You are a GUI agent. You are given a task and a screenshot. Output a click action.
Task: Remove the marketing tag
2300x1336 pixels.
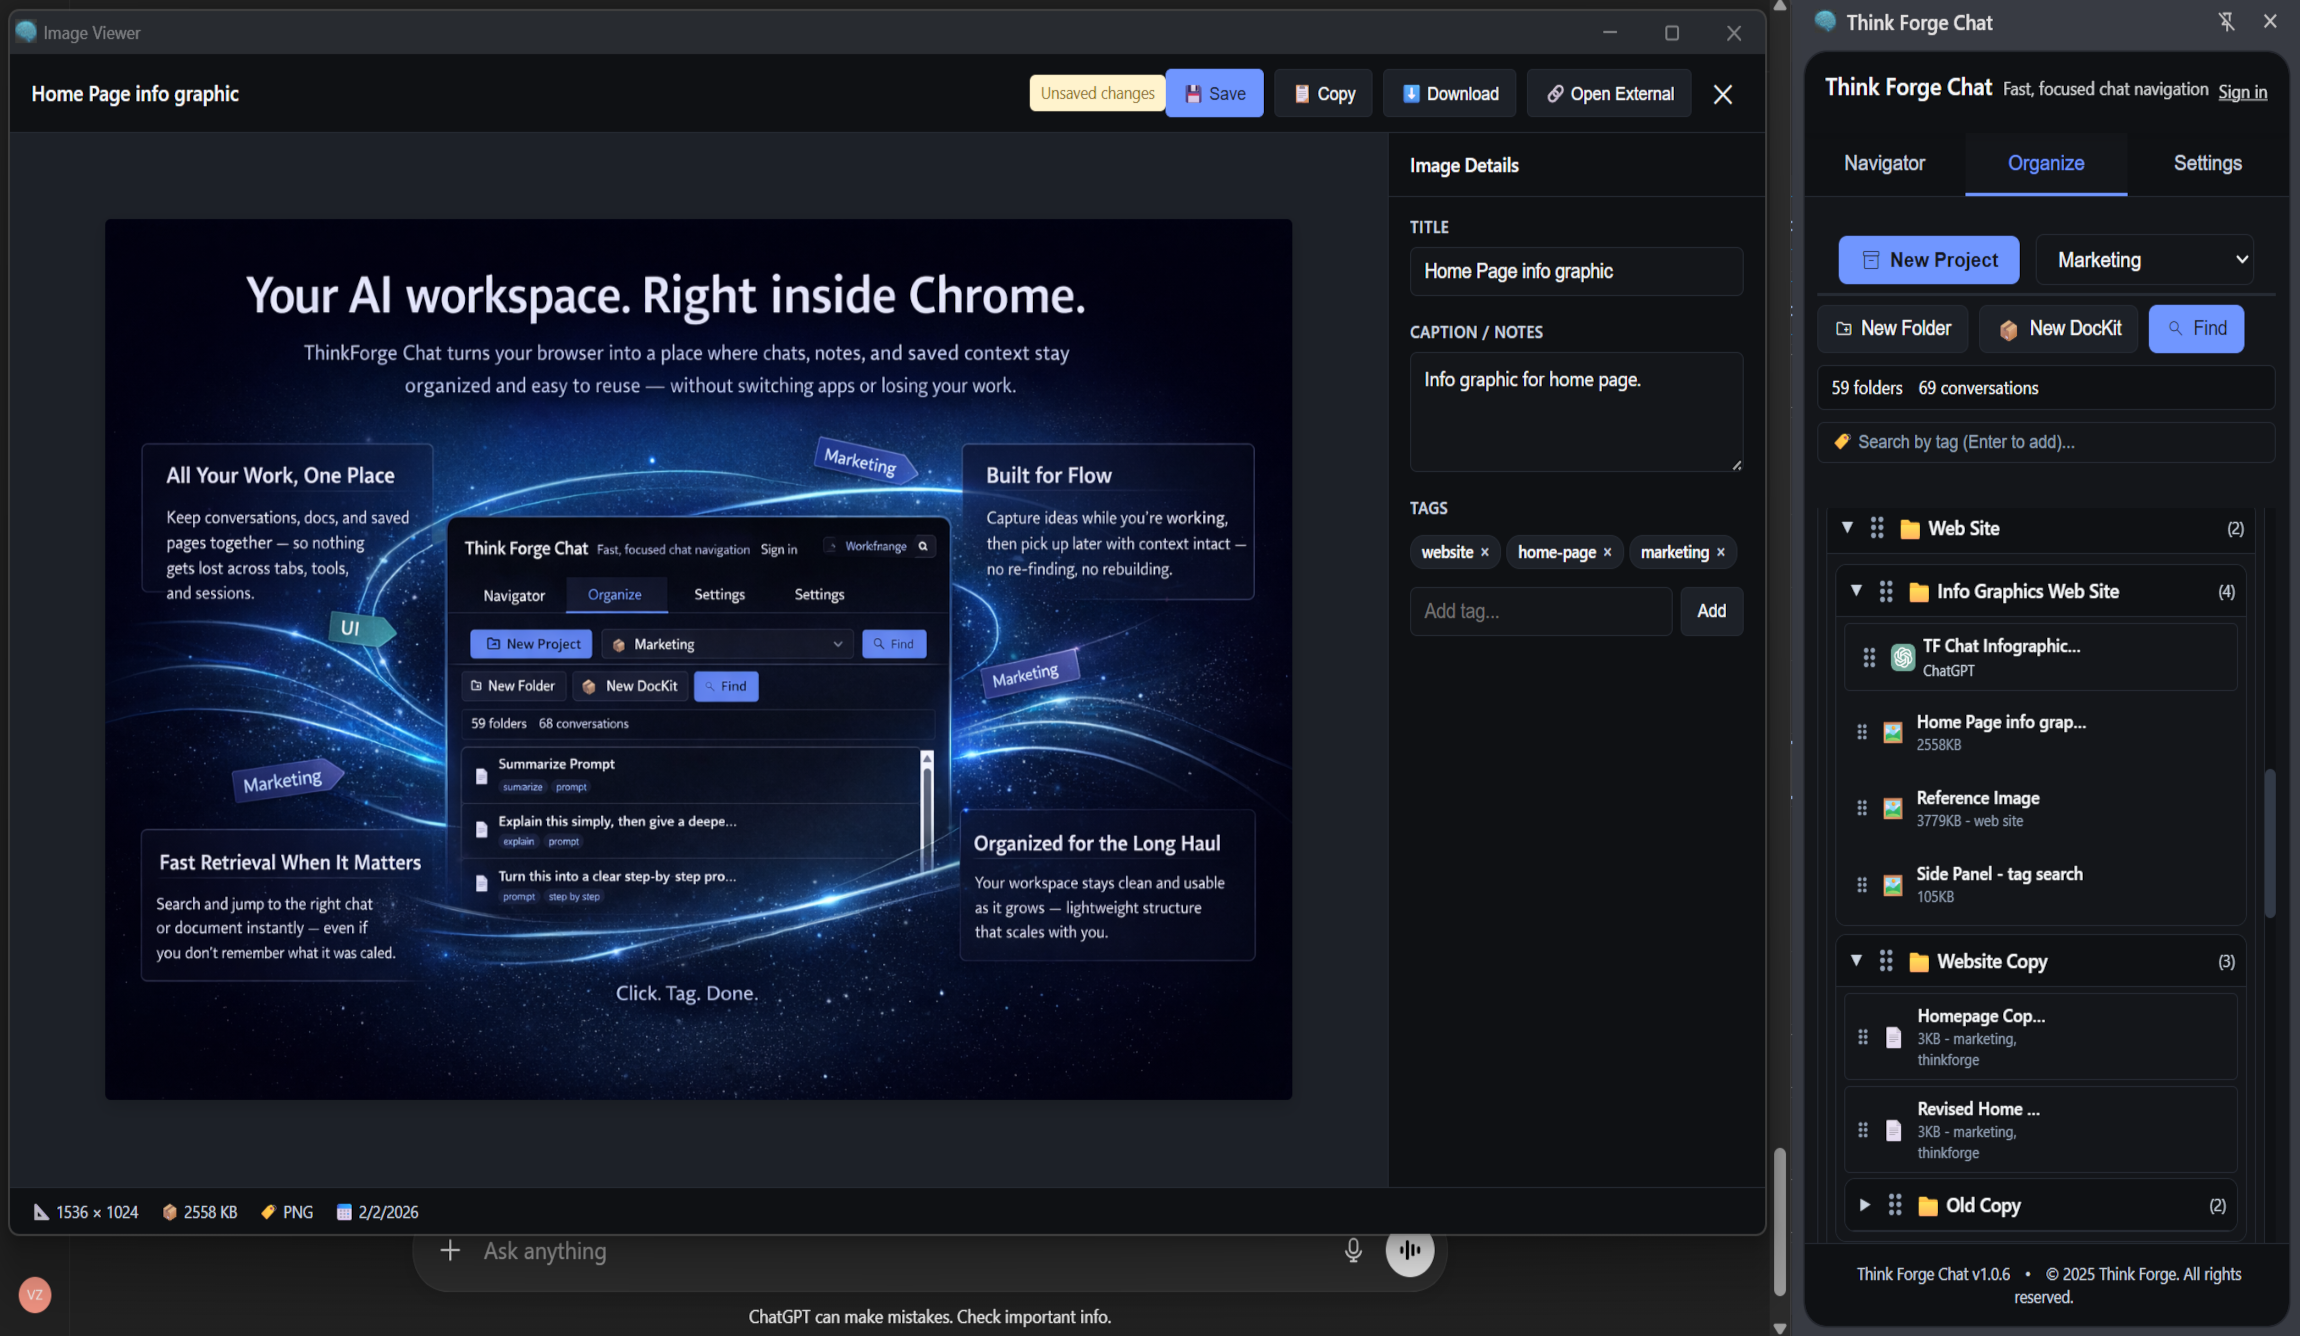point(1720,552)
